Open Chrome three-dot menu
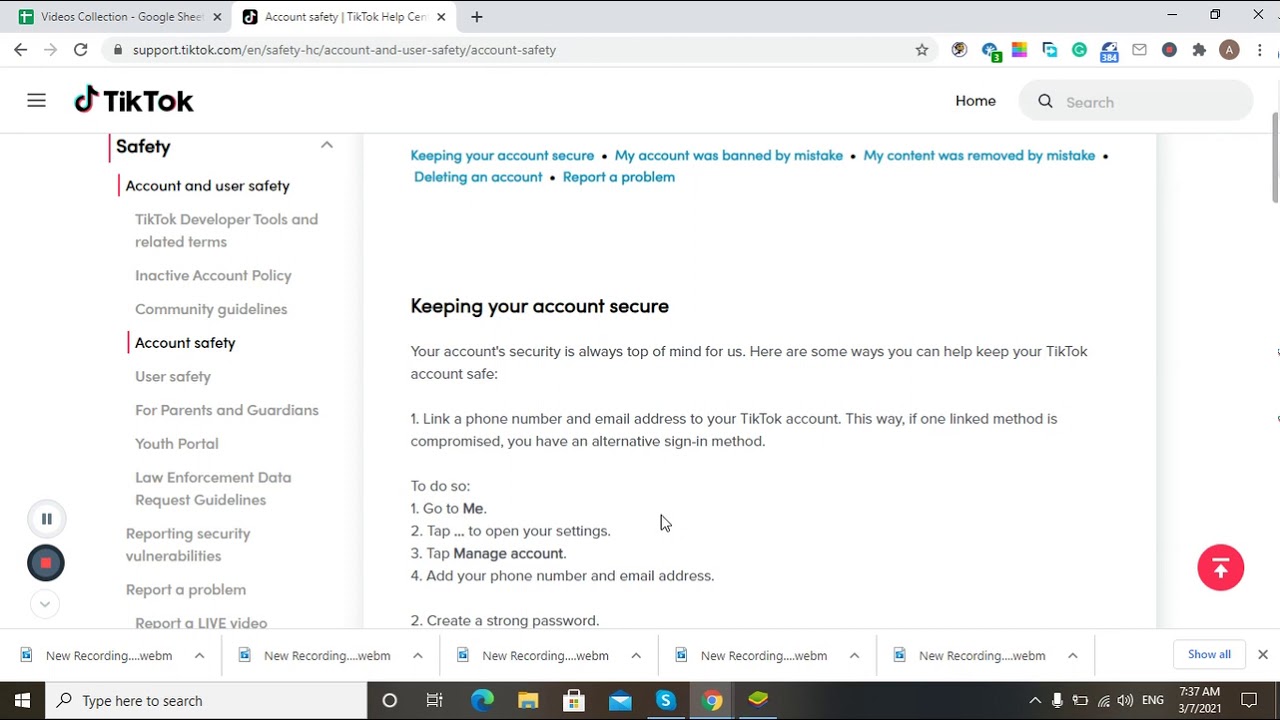The height and width of the screenshot is (720, 1280). click(x=1260, y=50)
